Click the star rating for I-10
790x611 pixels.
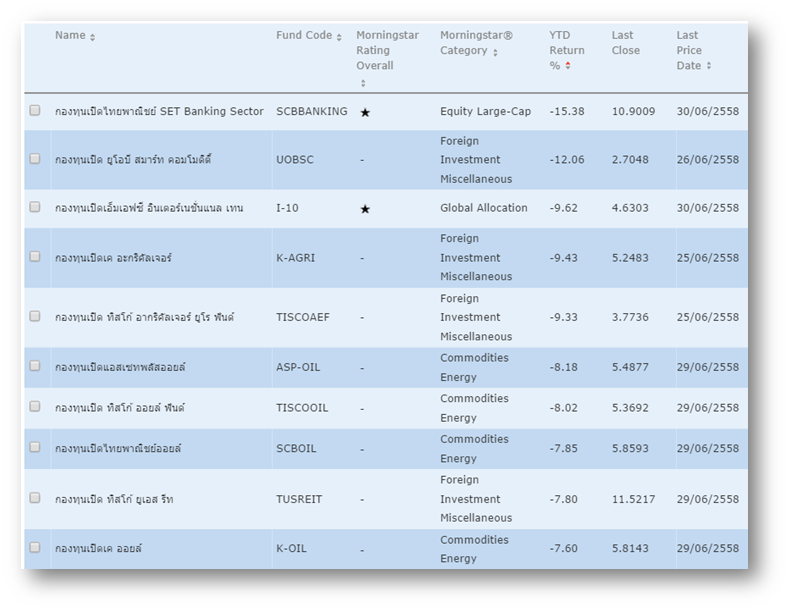tap(365, 209)
